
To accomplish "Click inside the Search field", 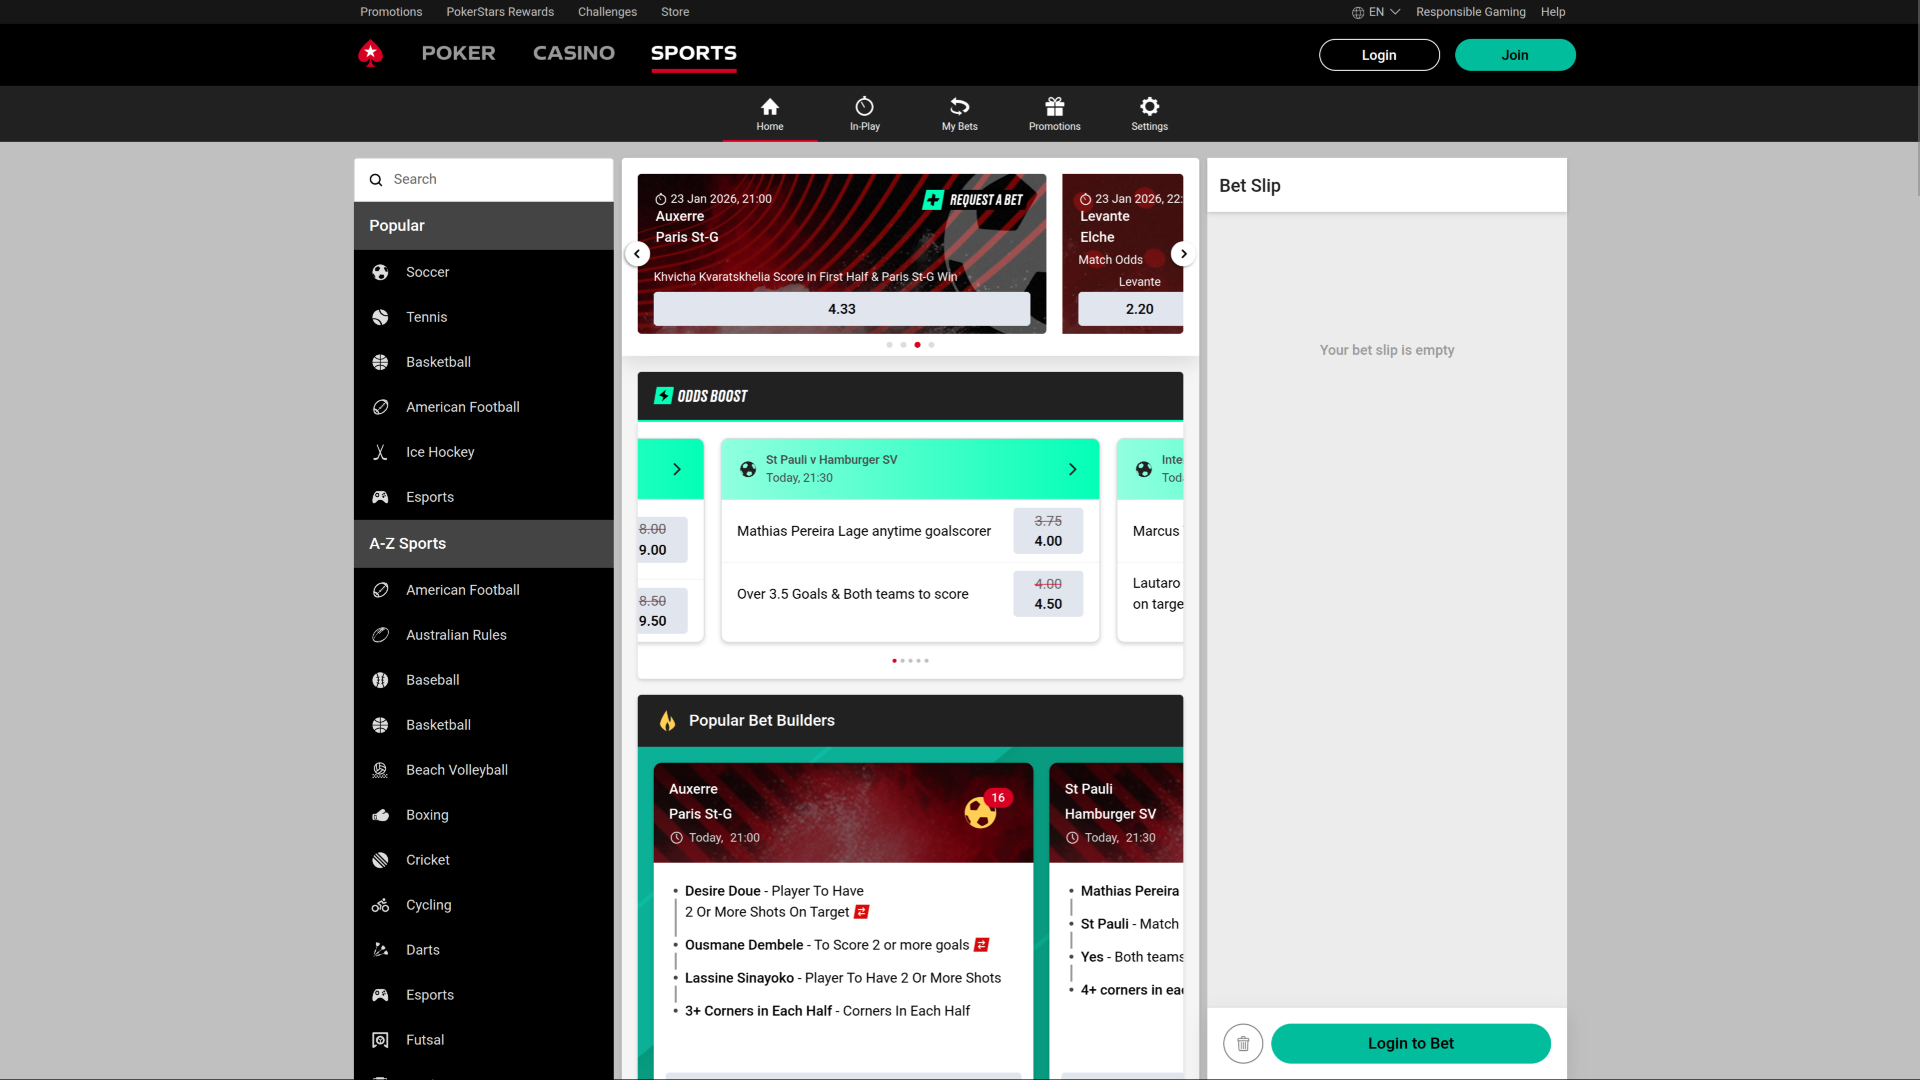I will click(x=470, y=179).
